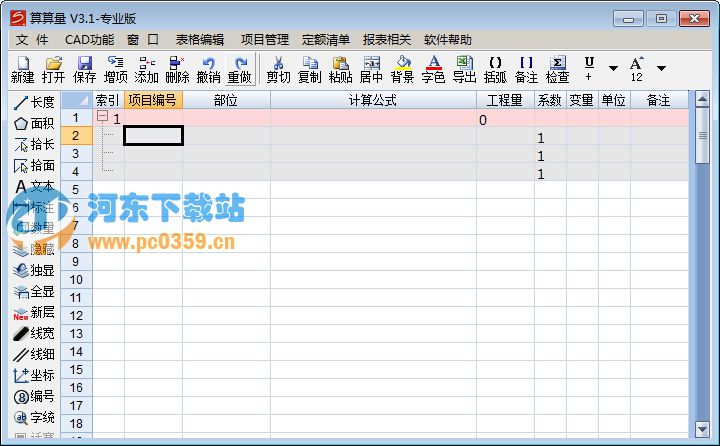Click the 项目编号 column header
Viewport: 720px width, 446px height.
click(153, 100)
